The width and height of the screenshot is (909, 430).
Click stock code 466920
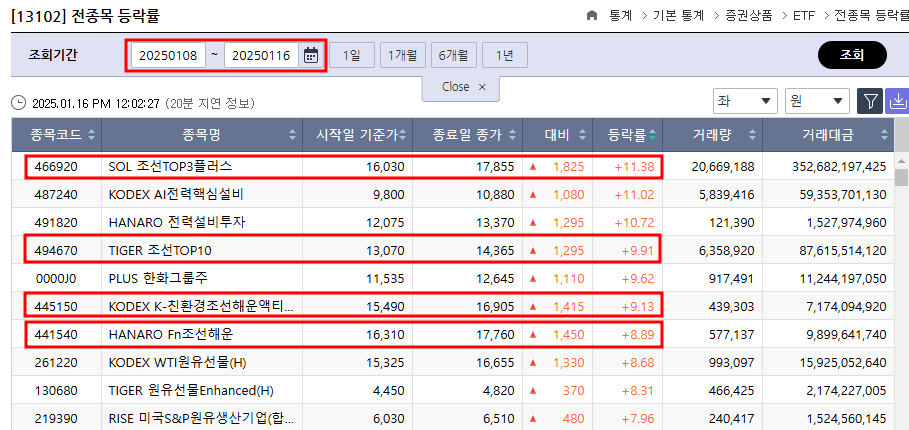click(56, 167)
